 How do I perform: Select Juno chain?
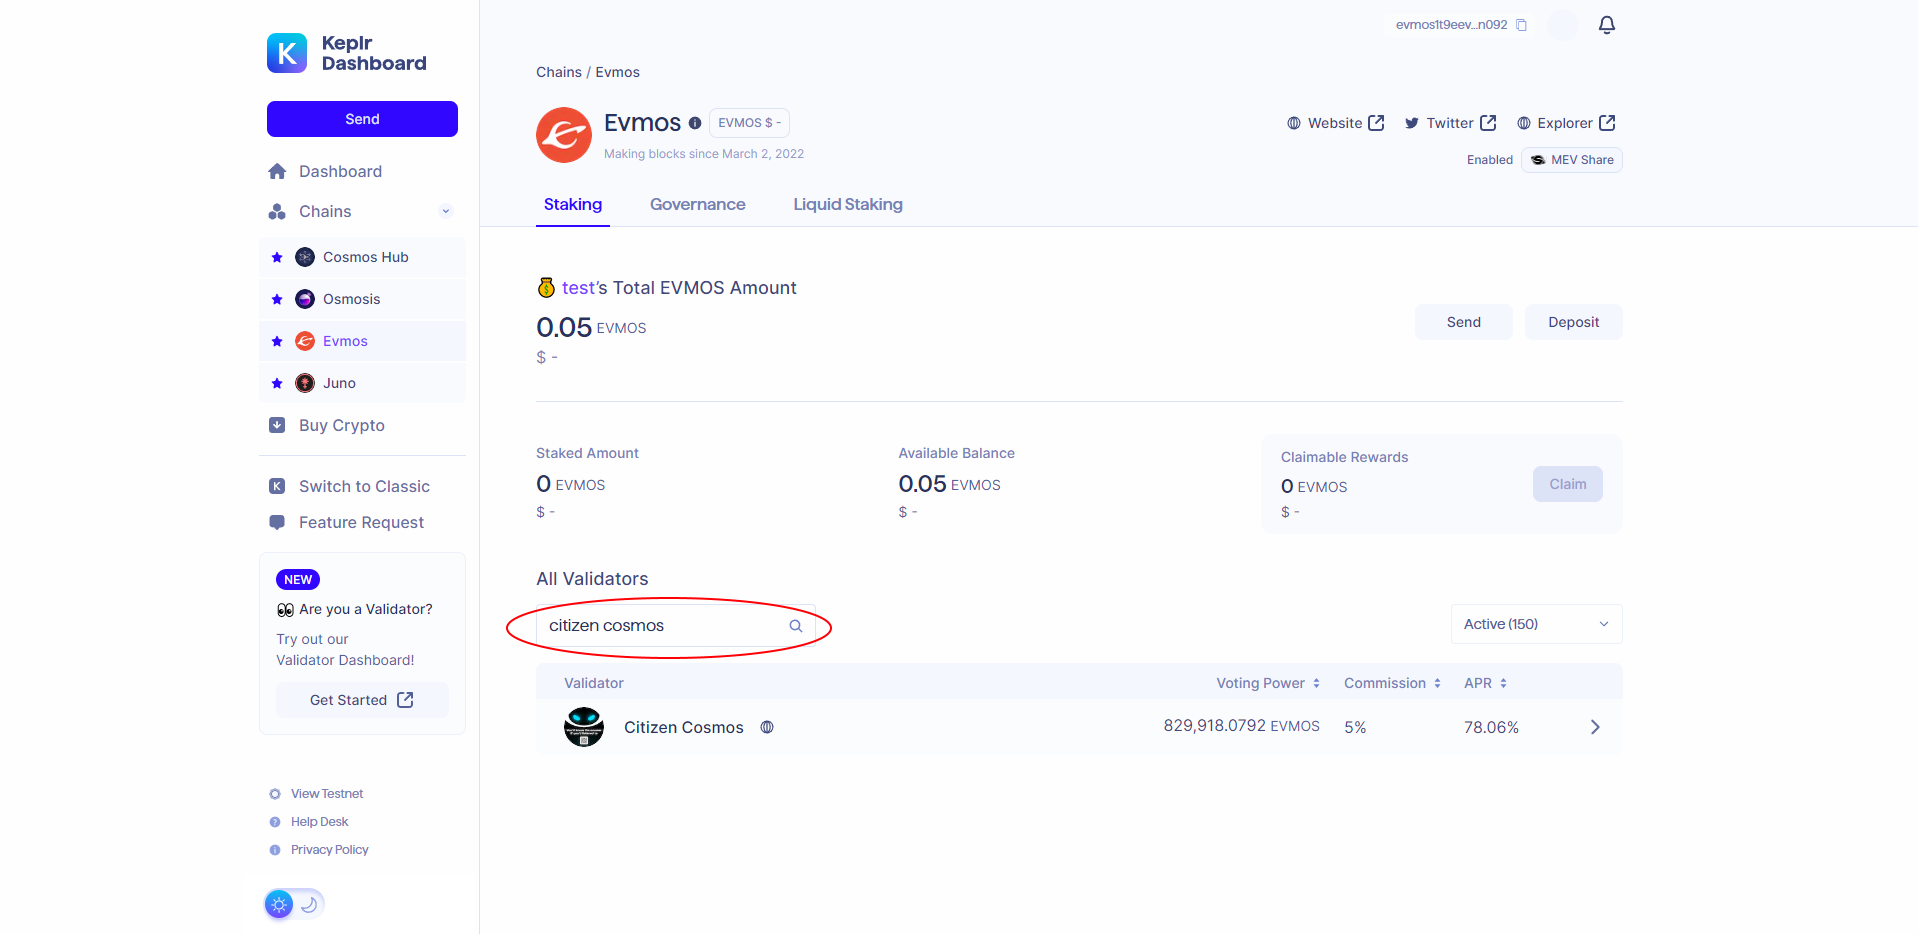click(362, 383)
